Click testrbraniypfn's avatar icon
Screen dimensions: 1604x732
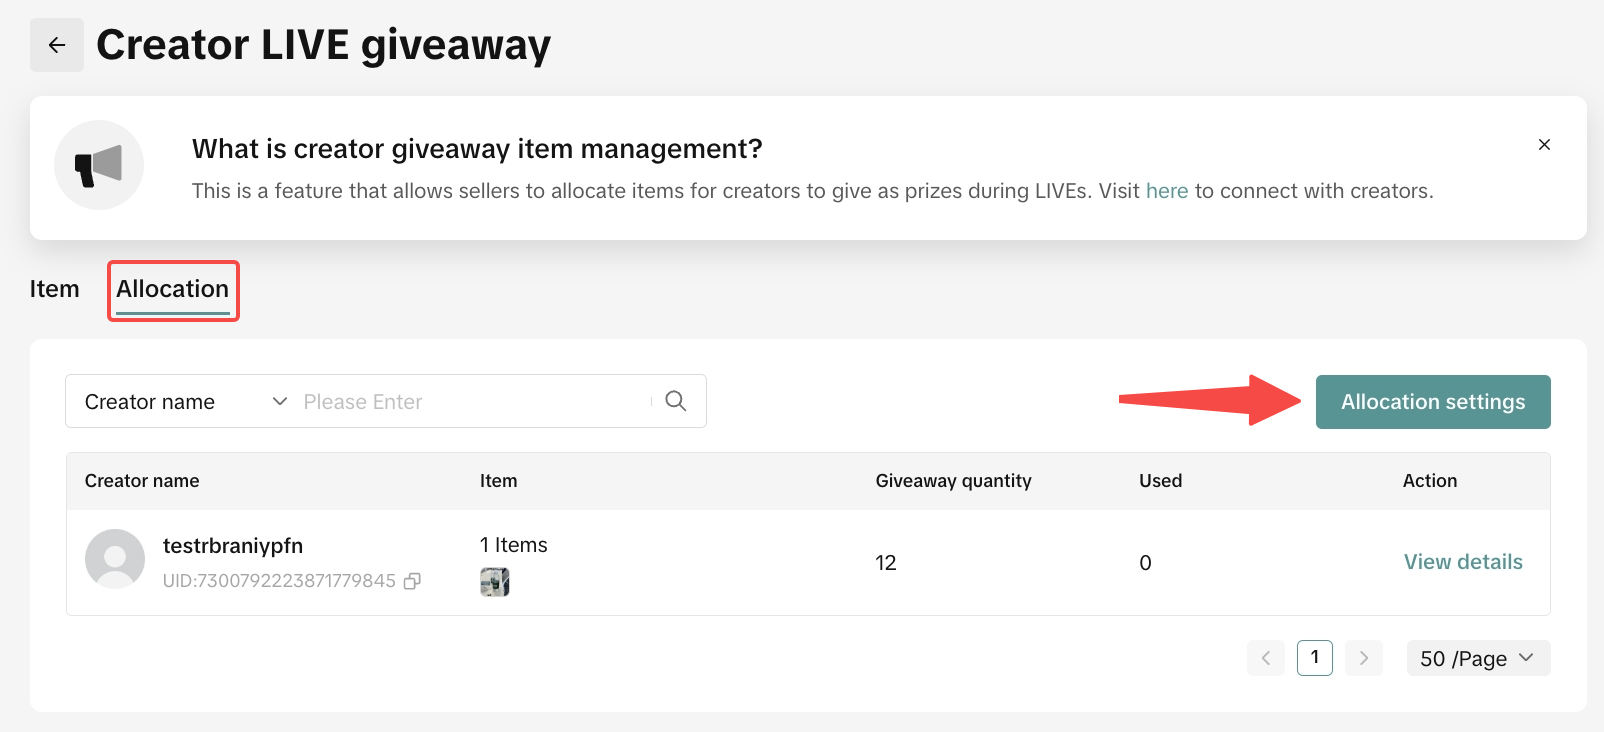point(115,559)
